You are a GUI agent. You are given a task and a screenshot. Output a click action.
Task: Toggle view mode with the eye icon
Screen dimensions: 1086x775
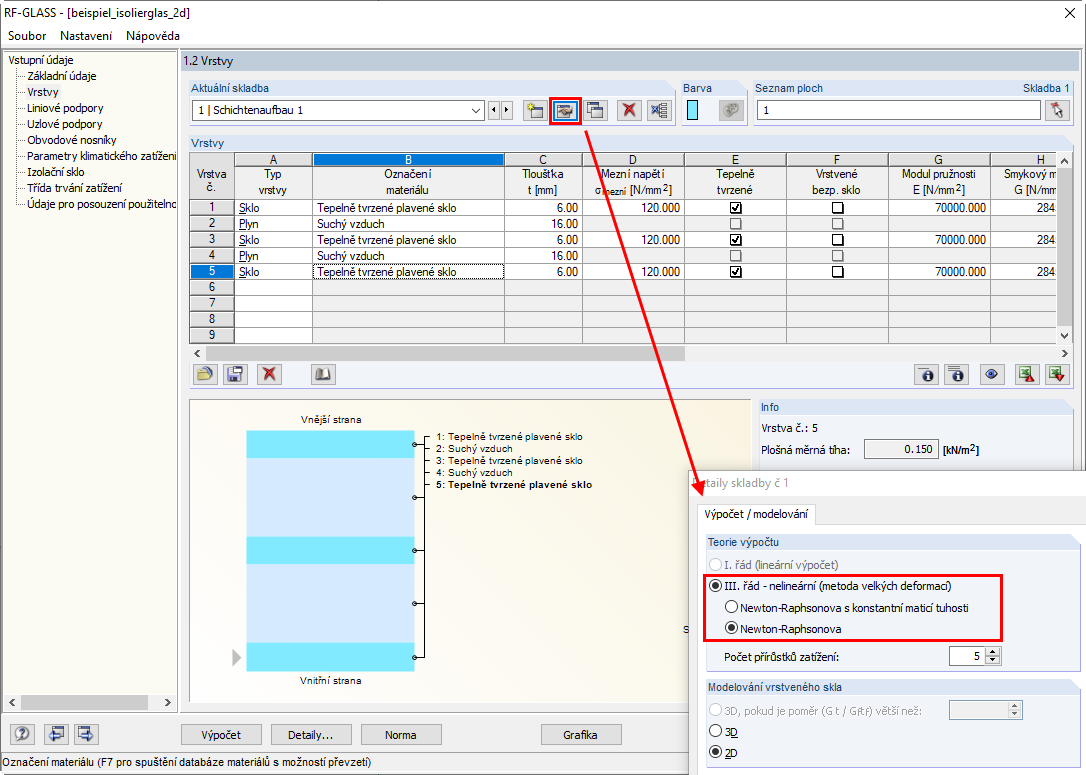[x=992, y=375]
